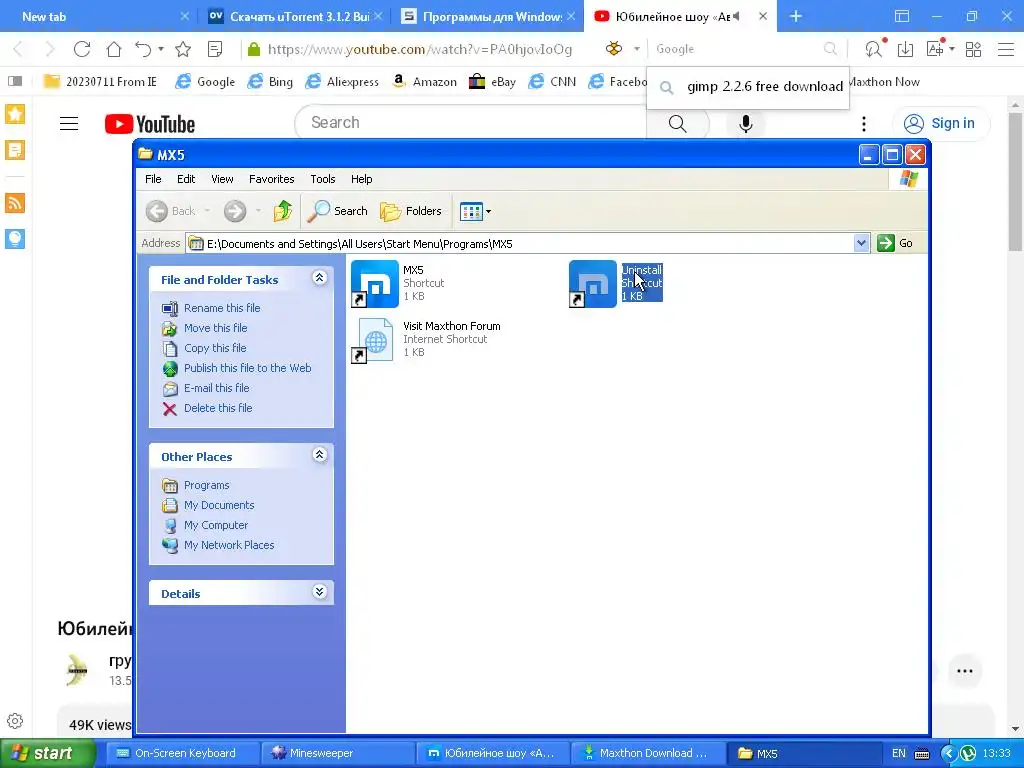
Task: Select gimp 2.2.6 free download suggestion
Action: coord(748,87)
